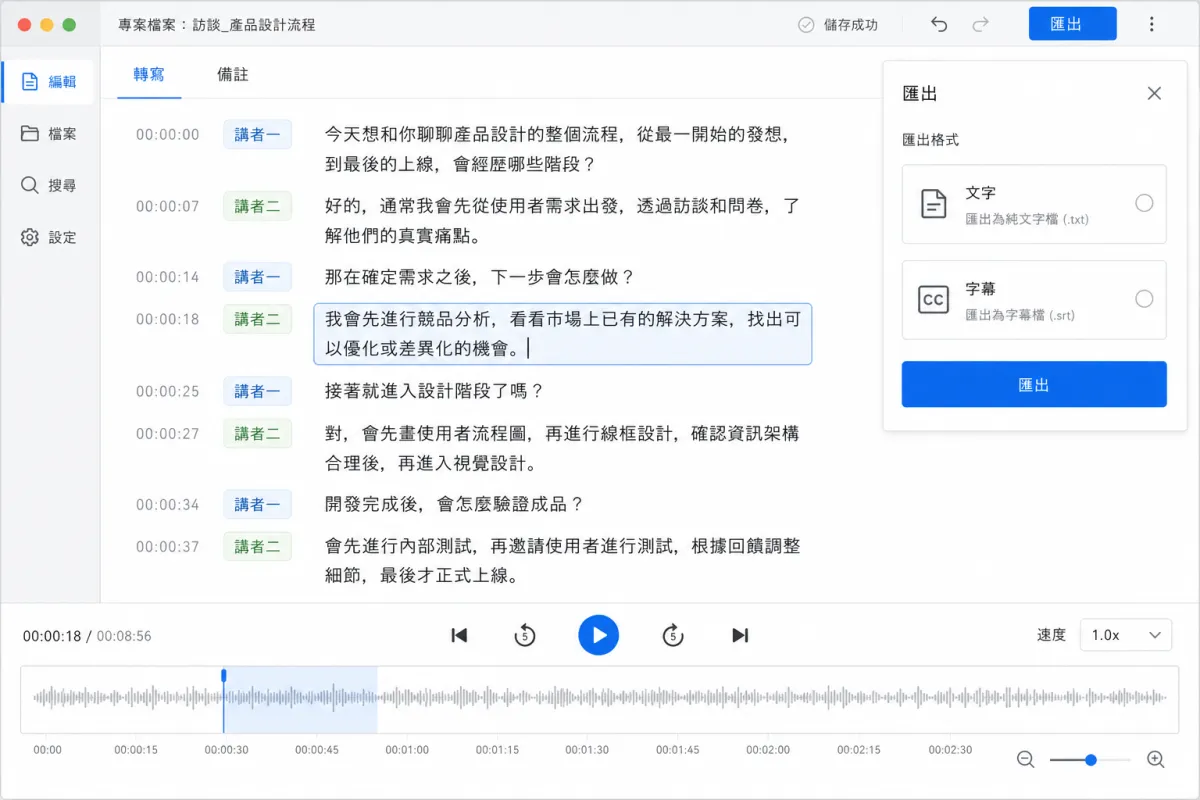Switch to the 轉寫 tab
This screenshot has height=800, width=1200.
[149, 75]
